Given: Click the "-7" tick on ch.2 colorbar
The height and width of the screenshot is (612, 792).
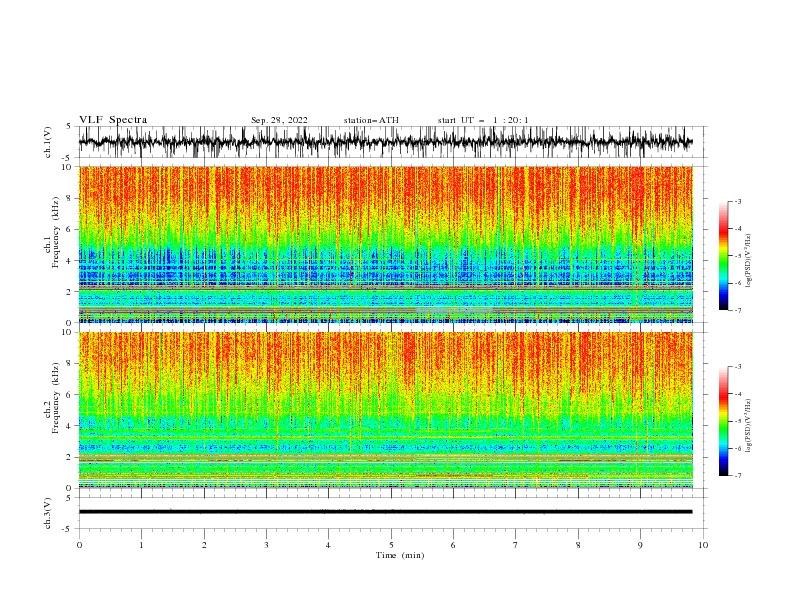Looking at the screenshot, I should (x=738, y=476).
